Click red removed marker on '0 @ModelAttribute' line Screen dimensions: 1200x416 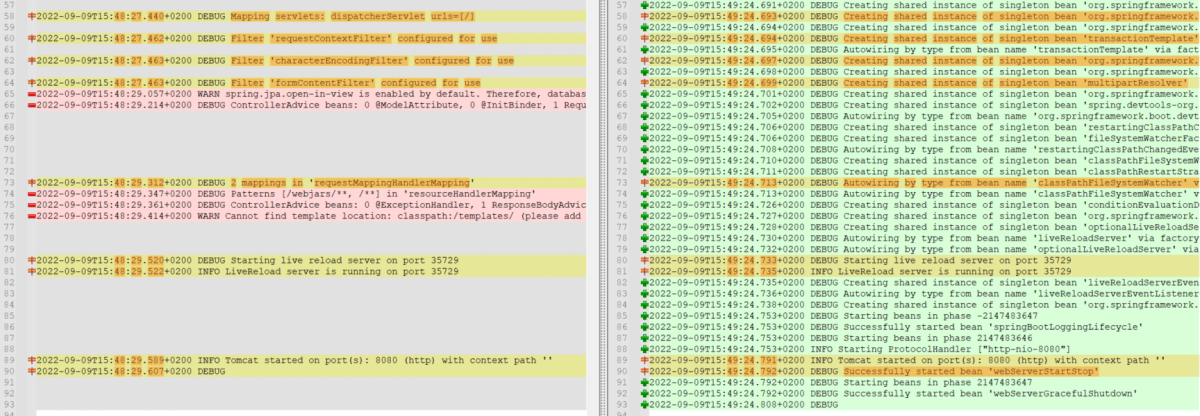point(33,104)
